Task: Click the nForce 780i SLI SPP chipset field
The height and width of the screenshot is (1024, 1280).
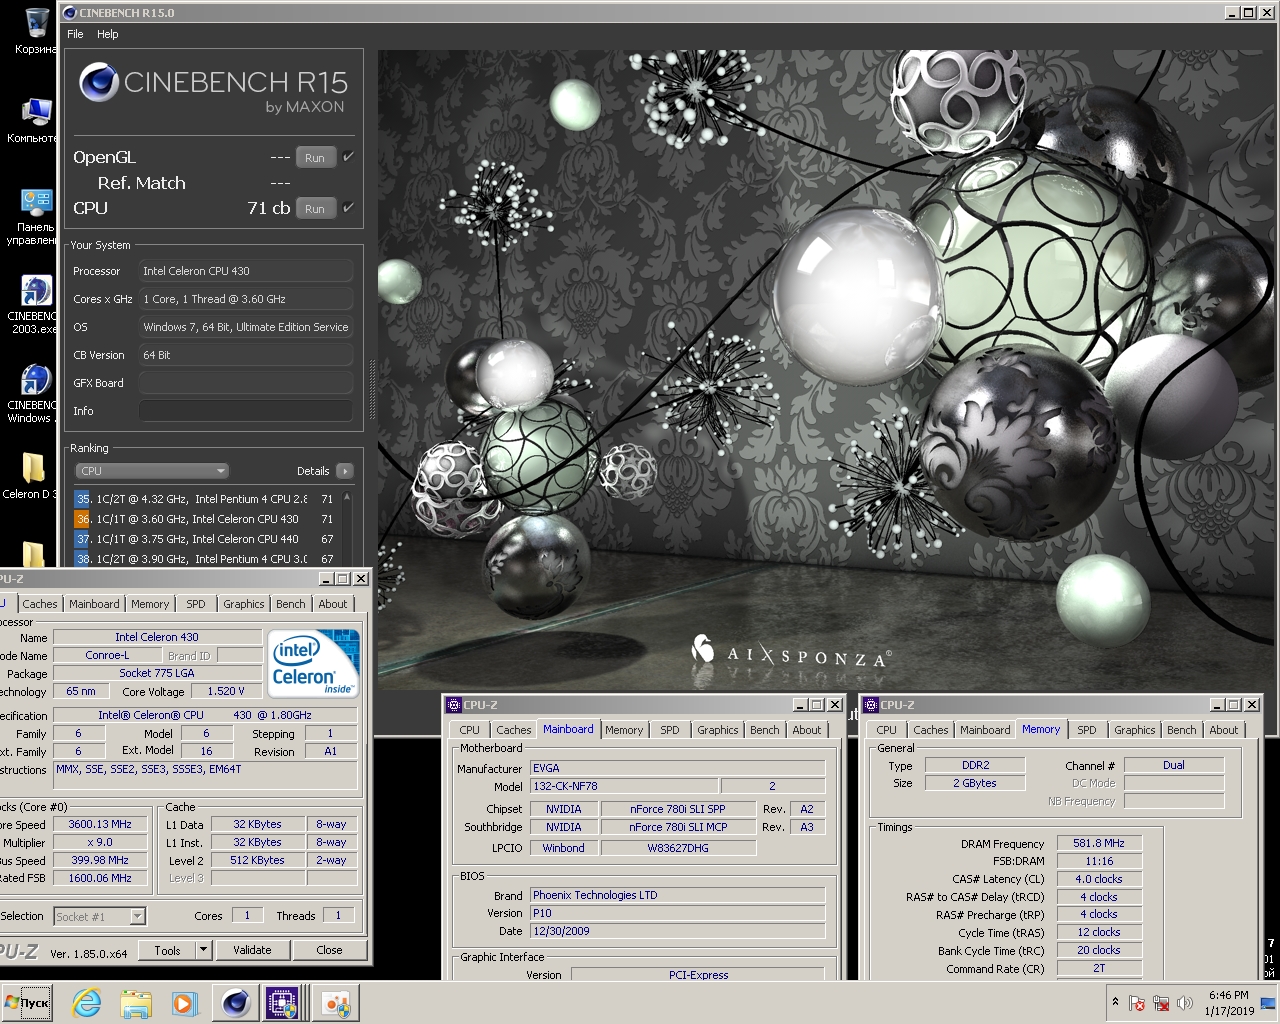Action: [x=678, y=809]
